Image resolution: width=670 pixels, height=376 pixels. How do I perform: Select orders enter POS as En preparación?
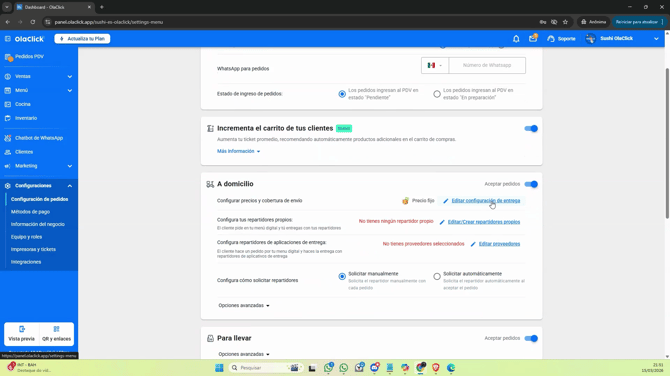[x=437, y=94]
